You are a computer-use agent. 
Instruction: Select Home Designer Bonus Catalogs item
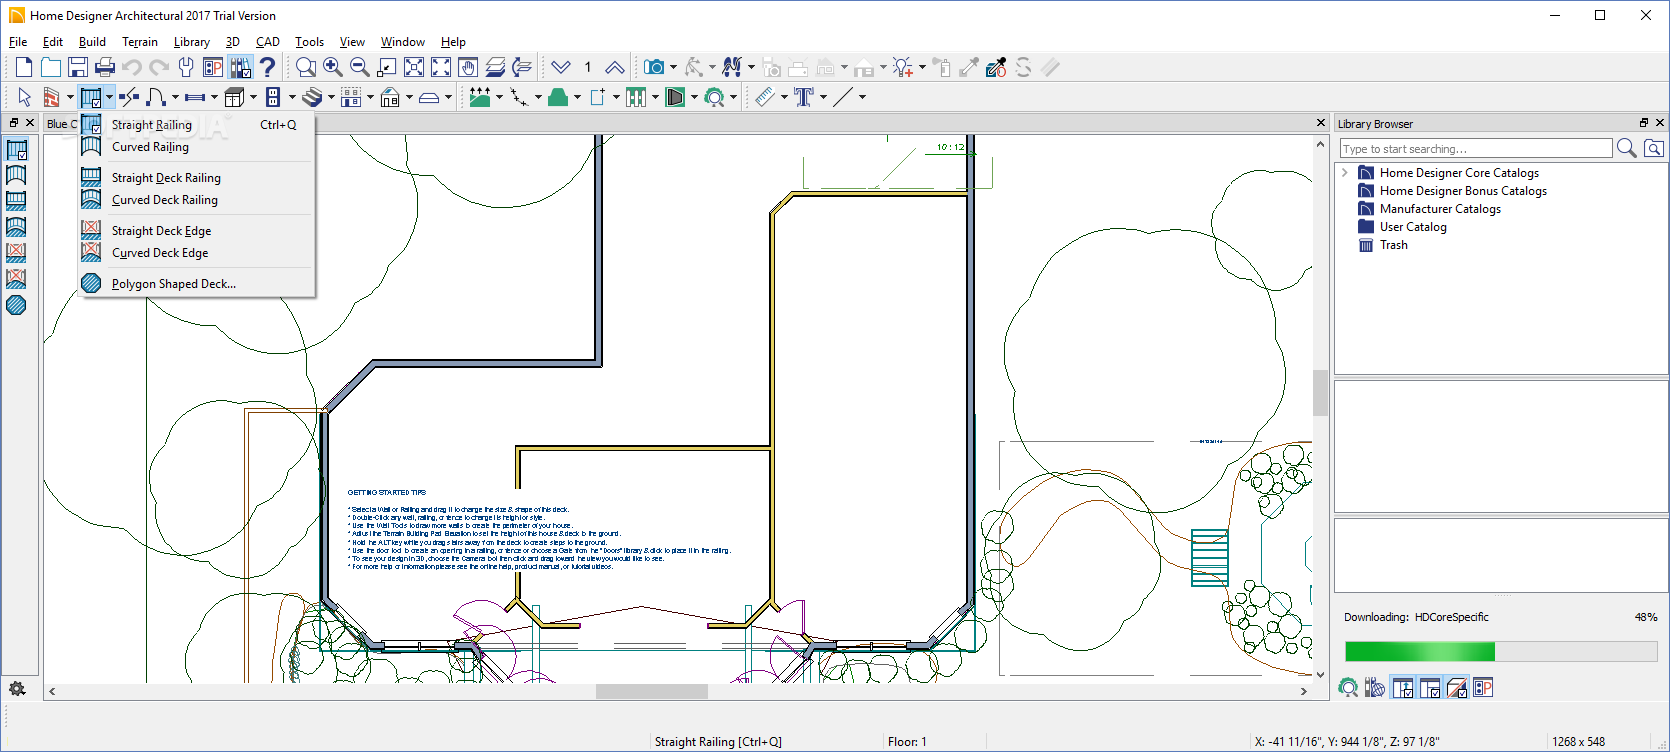click(1463, 191)
